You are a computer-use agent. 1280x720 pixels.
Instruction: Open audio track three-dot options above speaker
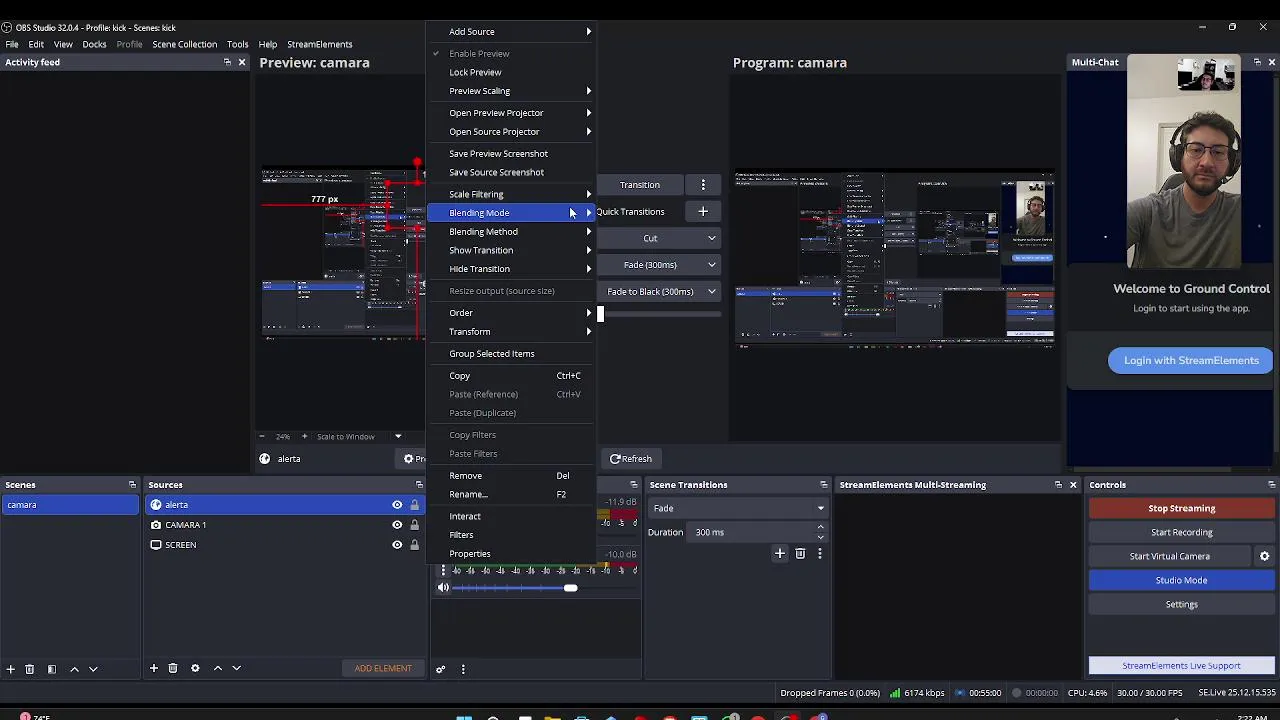click(443, 570)
